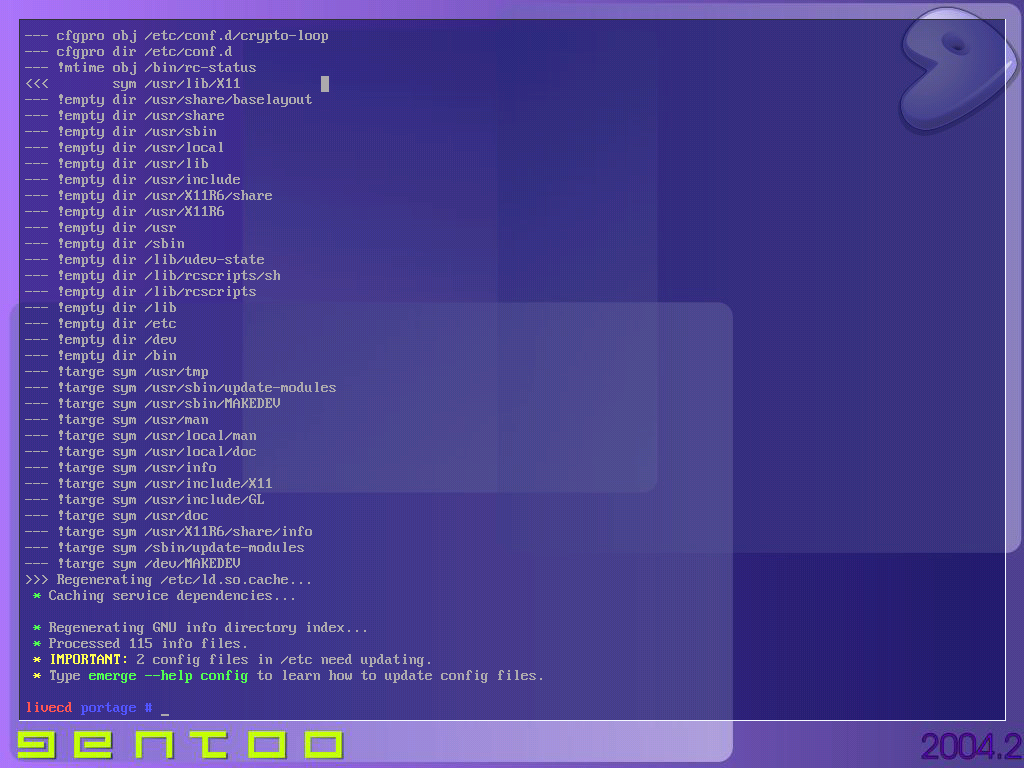1024x768 pixels.
Task: Click the 'sym /usr/lib/X11' line
Action: pos(133,84)
